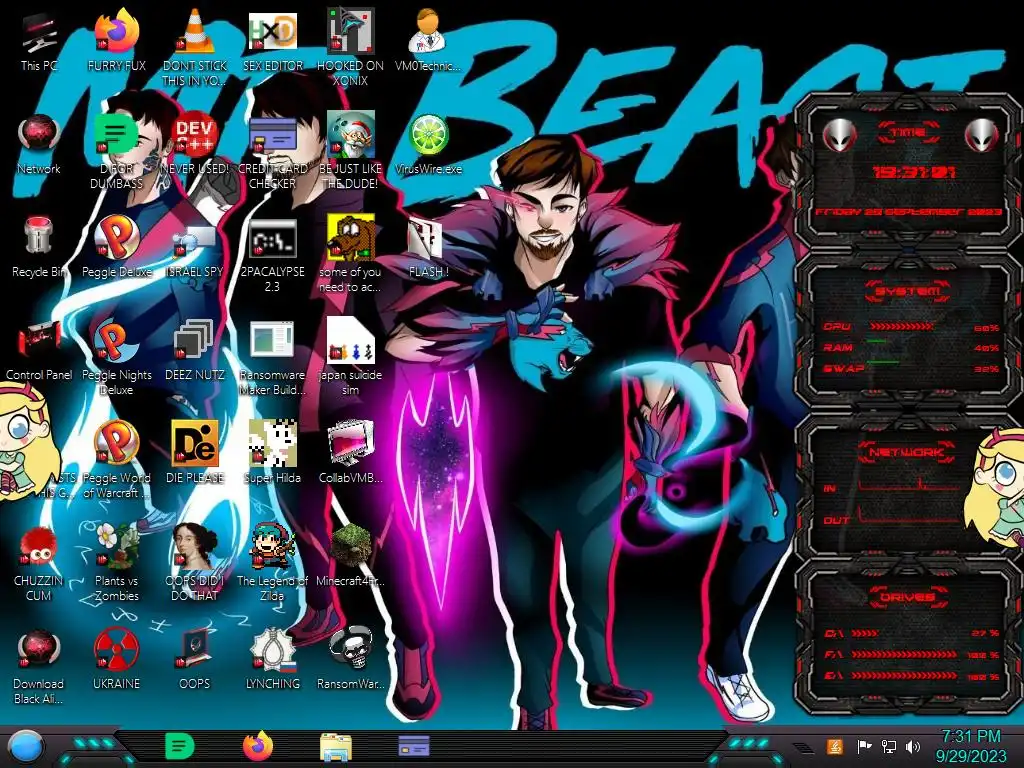Click the C:\ drive usage bar
The height and width of the screenshot is (768, 1024).
point(865,633)
